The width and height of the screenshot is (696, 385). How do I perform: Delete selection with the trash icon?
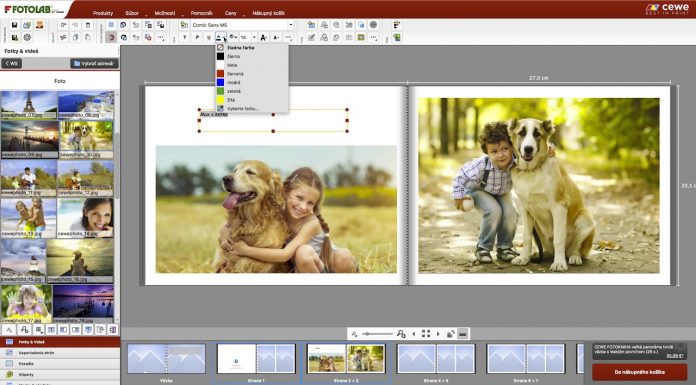coord(88,25)
